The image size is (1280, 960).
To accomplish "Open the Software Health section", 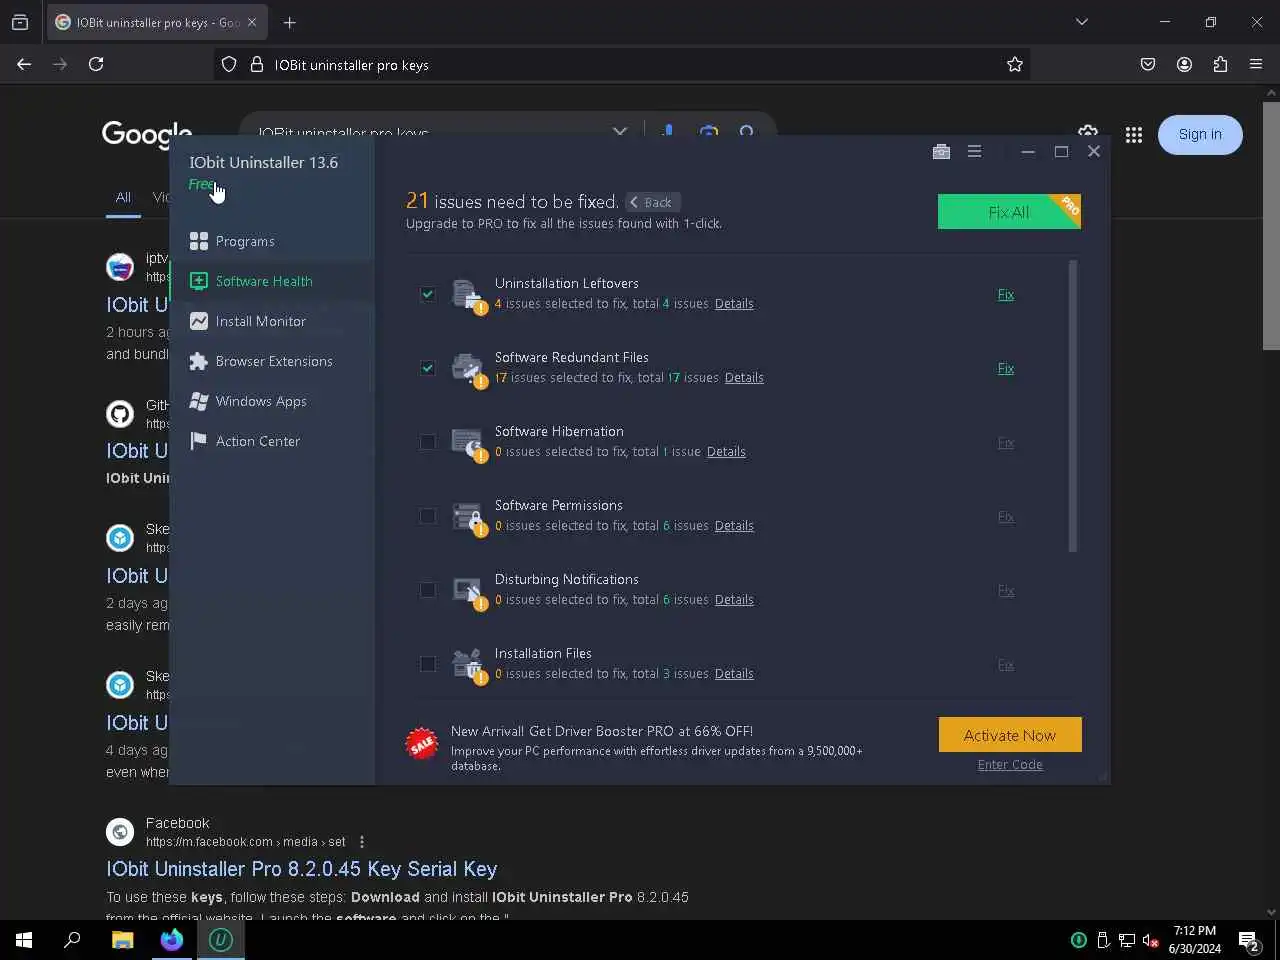I will (272, 281).
